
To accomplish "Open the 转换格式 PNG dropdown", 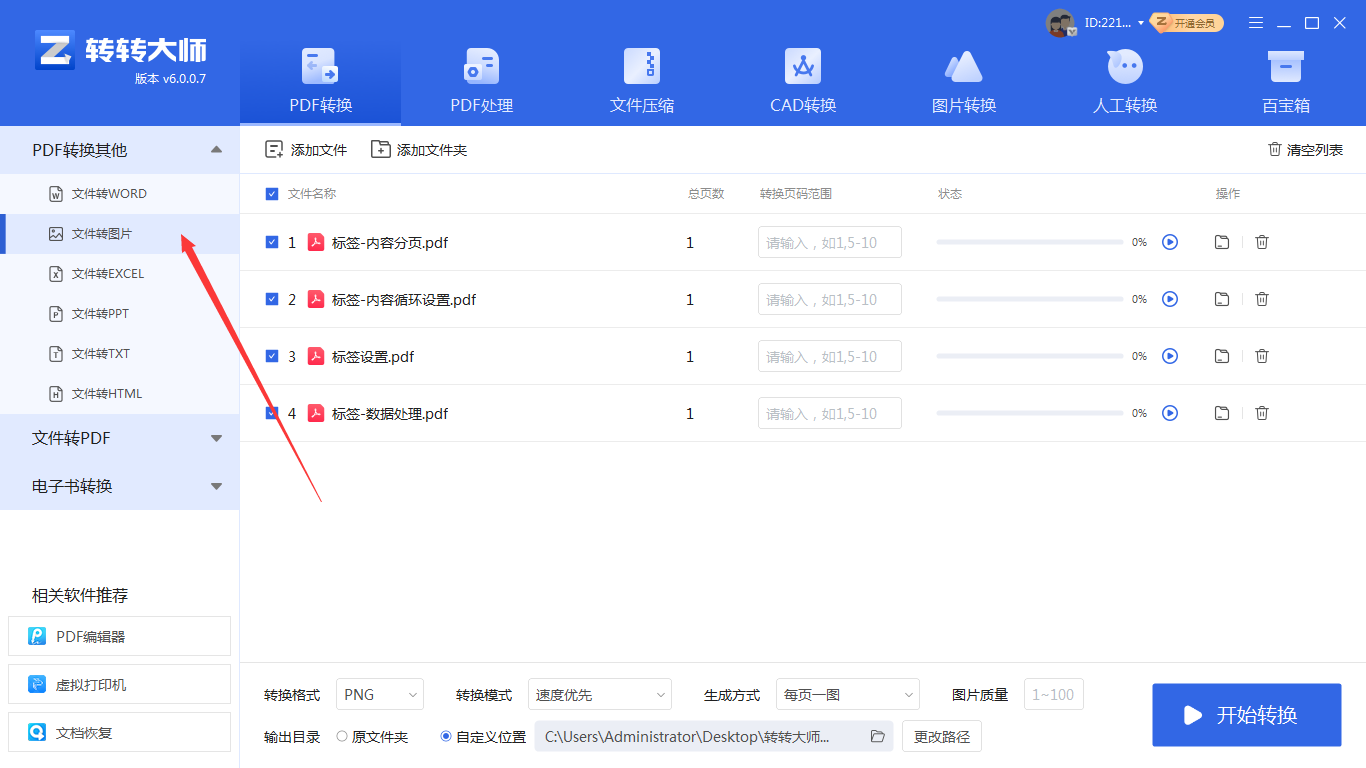I will [x=379, y=694].
